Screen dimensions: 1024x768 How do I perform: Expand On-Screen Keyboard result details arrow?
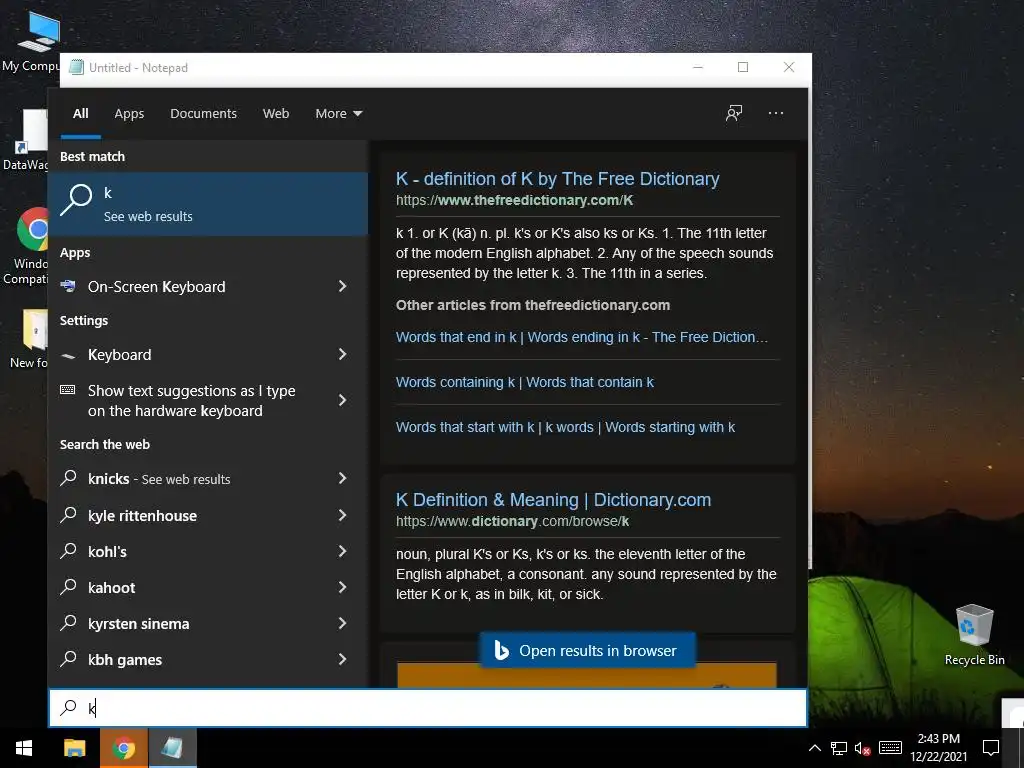pos(342,286)
